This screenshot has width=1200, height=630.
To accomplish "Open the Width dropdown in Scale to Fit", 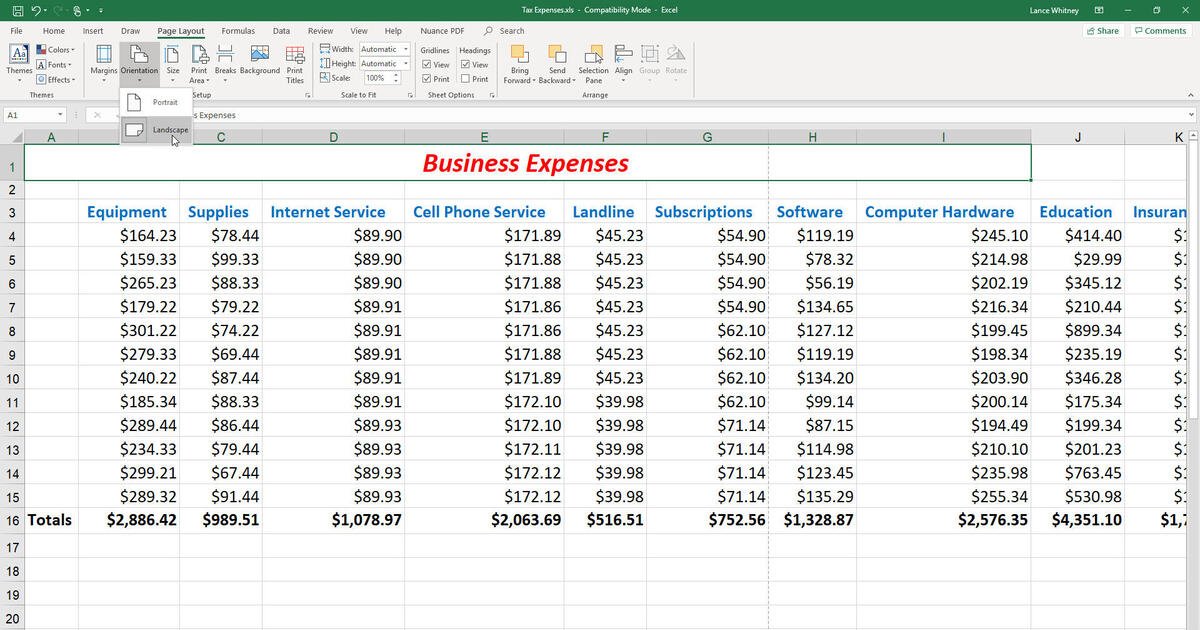I will click(x=407, y=48).
